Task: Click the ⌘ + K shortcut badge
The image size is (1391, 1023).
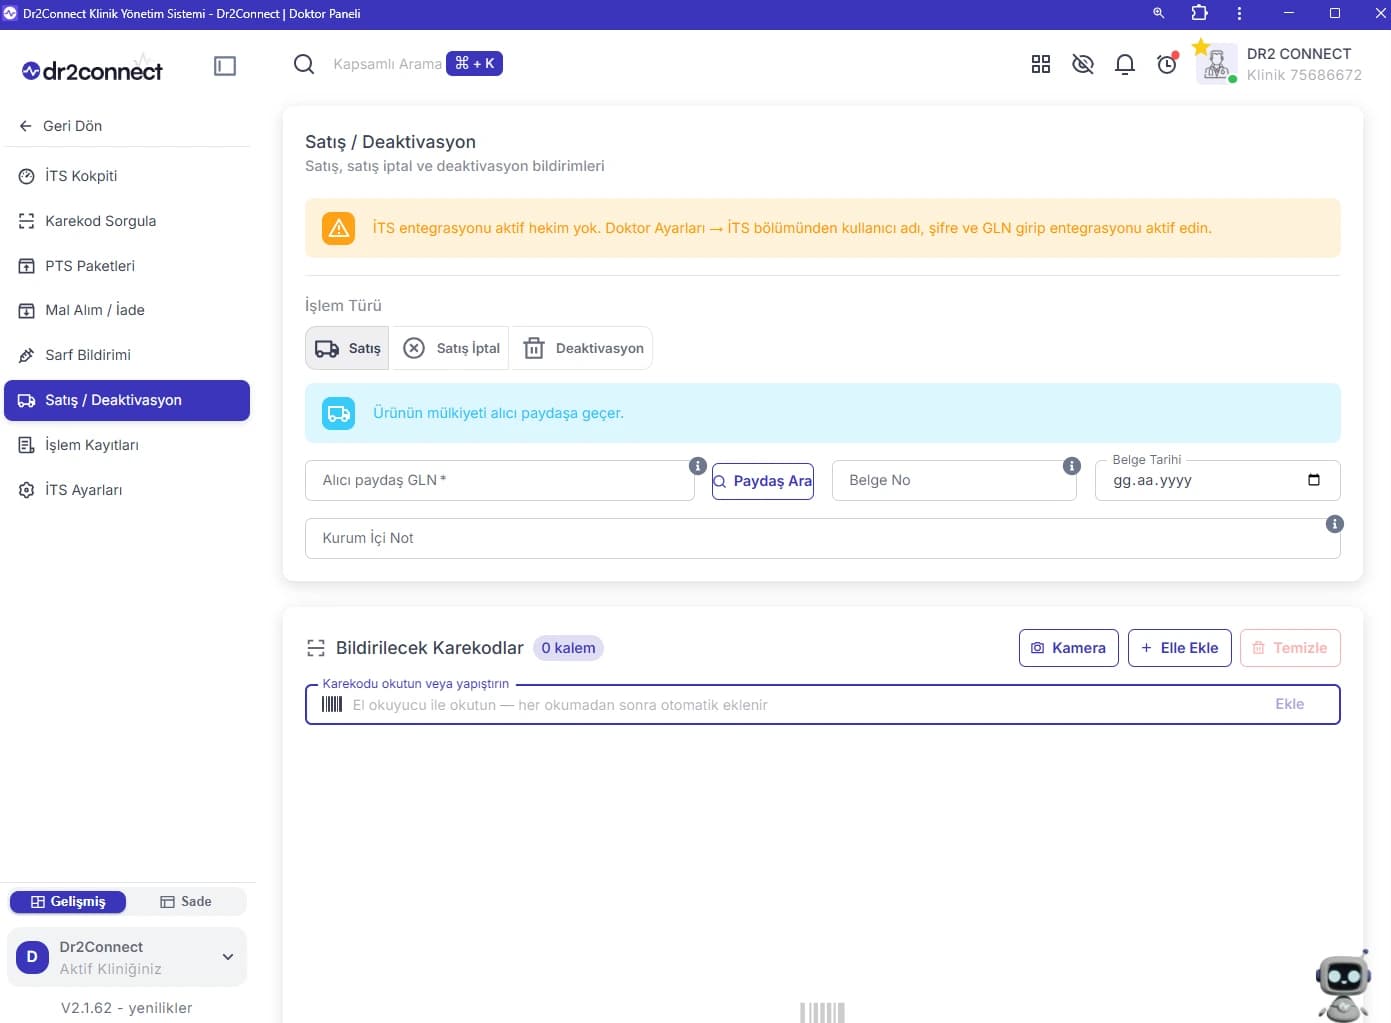Action: (475, 63)
